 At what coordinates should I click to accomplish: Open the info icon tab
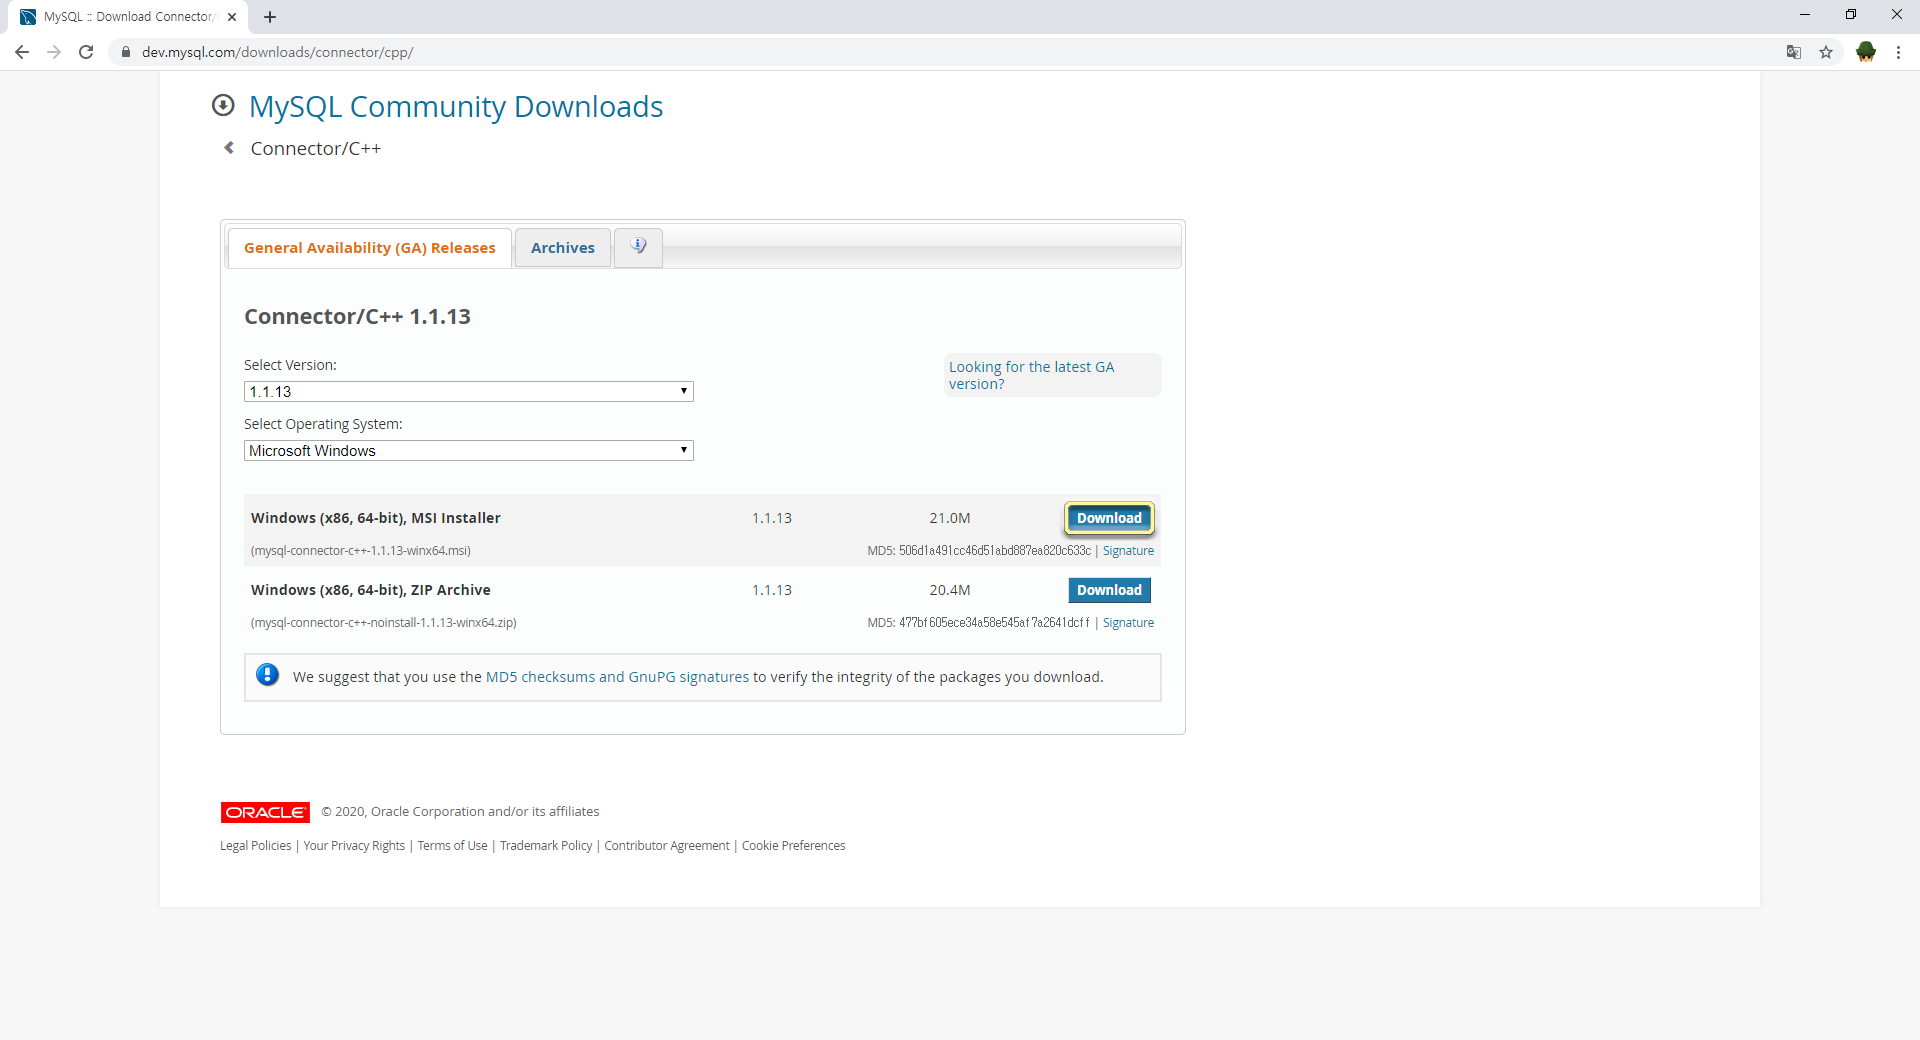coord(638,246)
